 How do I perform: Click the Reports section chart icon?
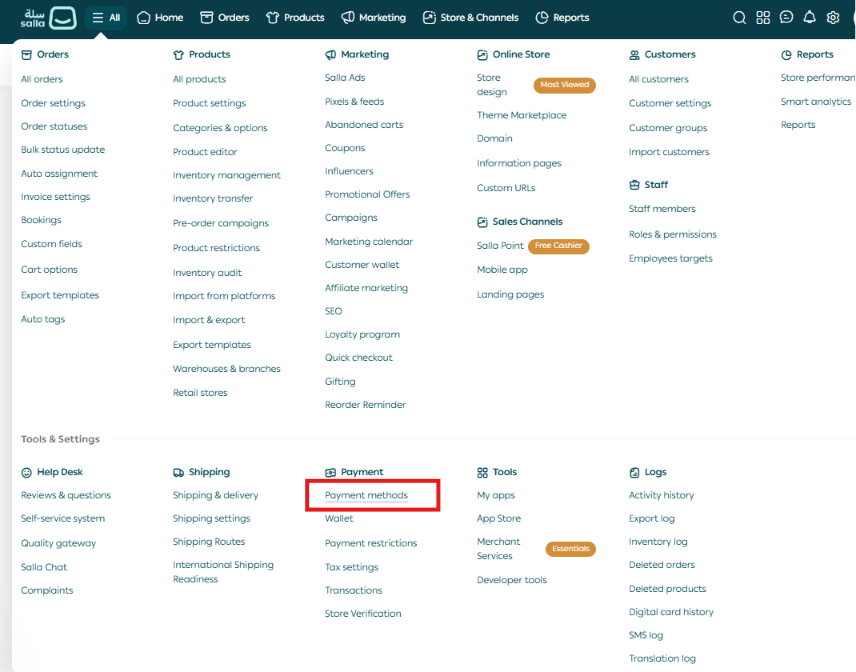point(786,55)
